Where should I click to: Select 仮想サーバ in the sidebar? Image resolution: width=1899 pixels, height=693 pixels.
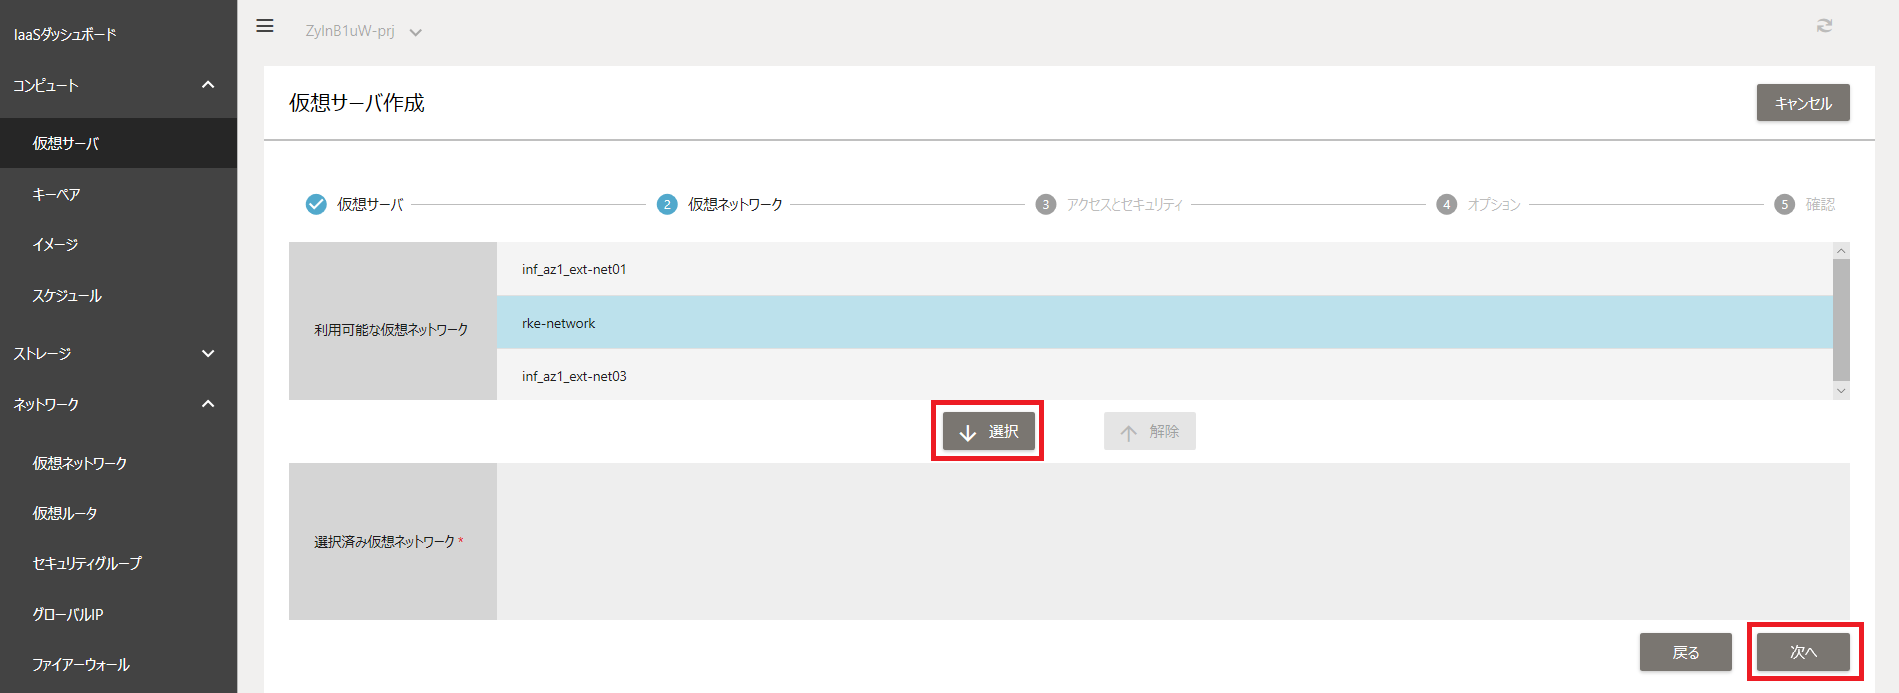pos(118,143)
